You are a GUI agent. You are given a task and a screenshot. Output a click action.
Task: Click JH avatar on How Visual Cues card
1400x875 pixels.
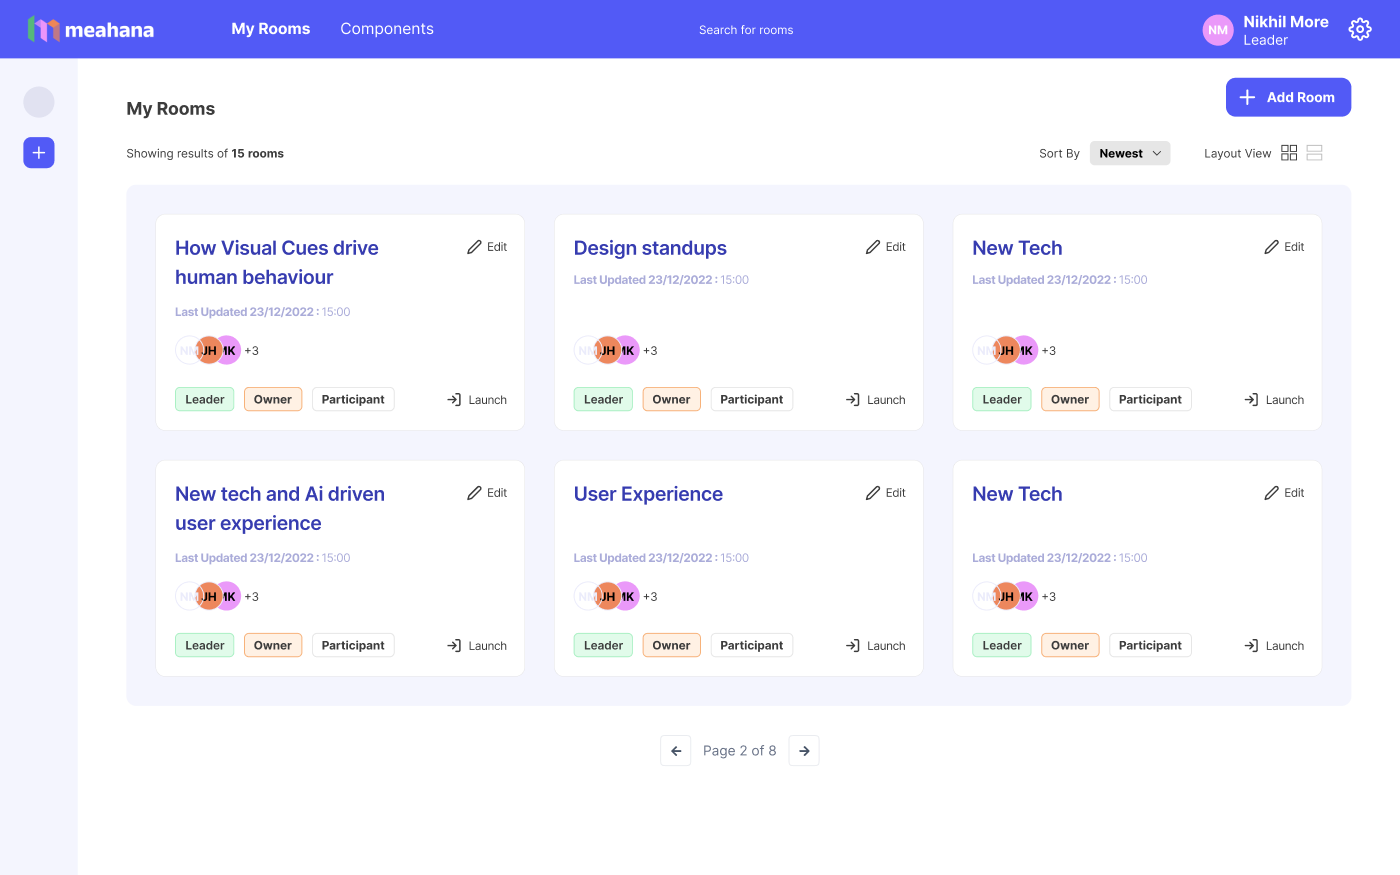(x=208, y=350)
